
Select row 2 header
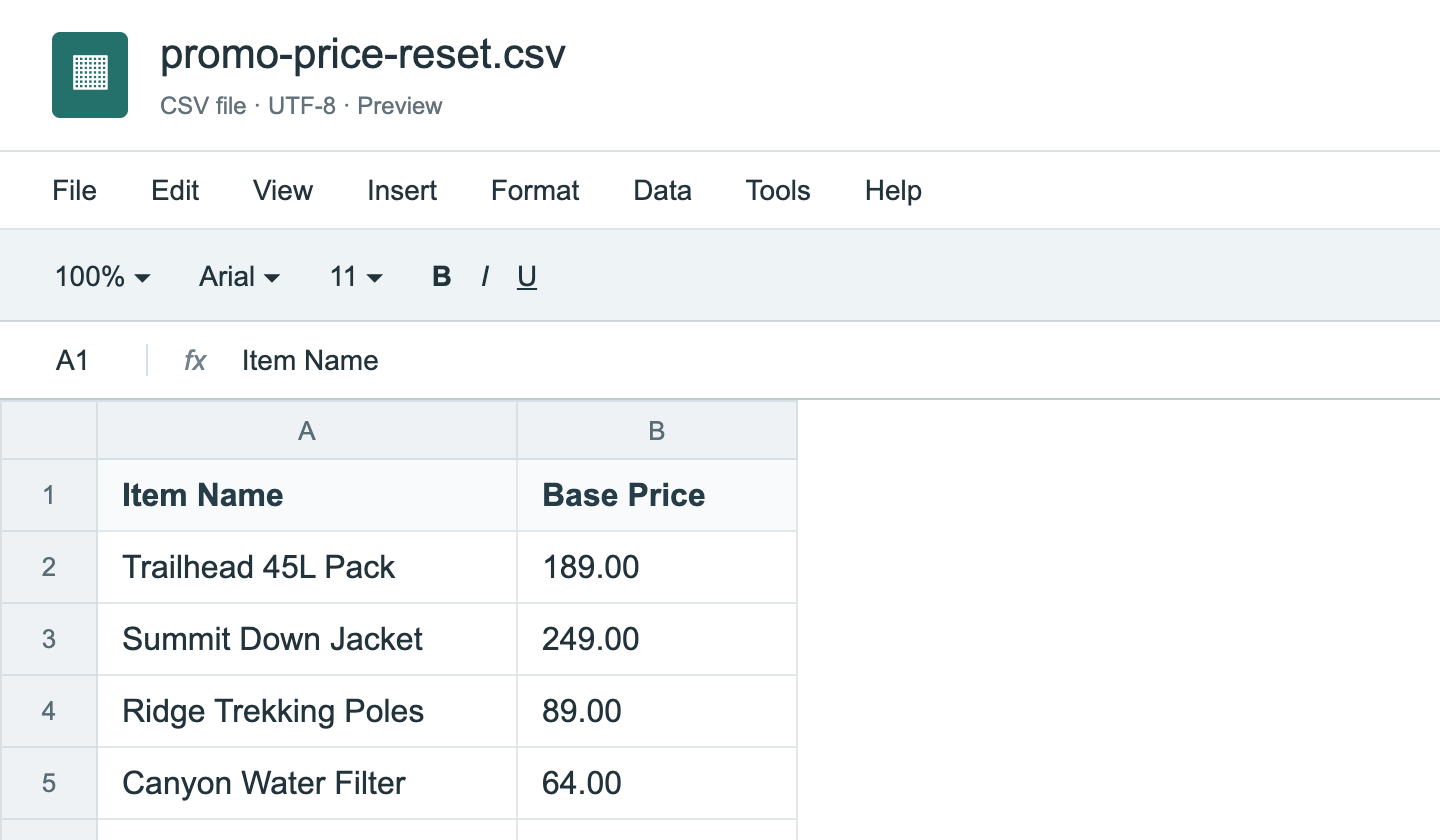(49, 567)
